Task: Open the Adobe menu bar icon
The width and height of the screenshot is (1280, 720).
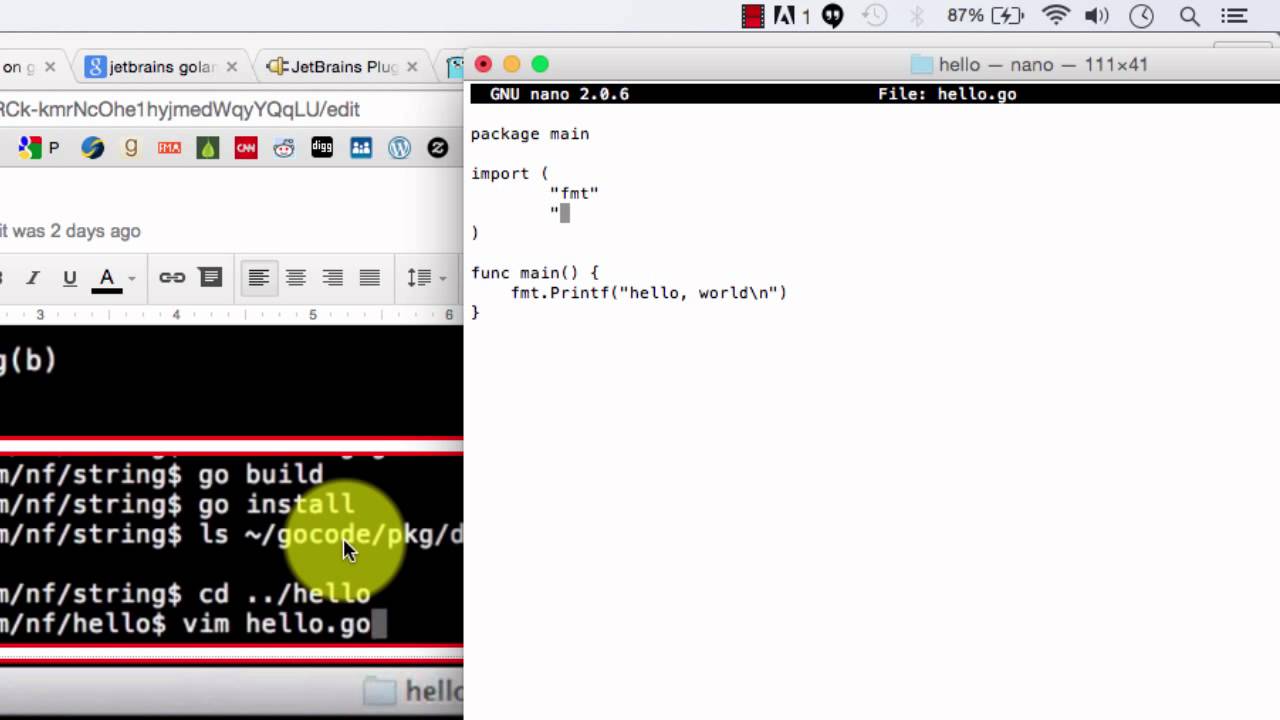Action: click(x=790, y=16)
